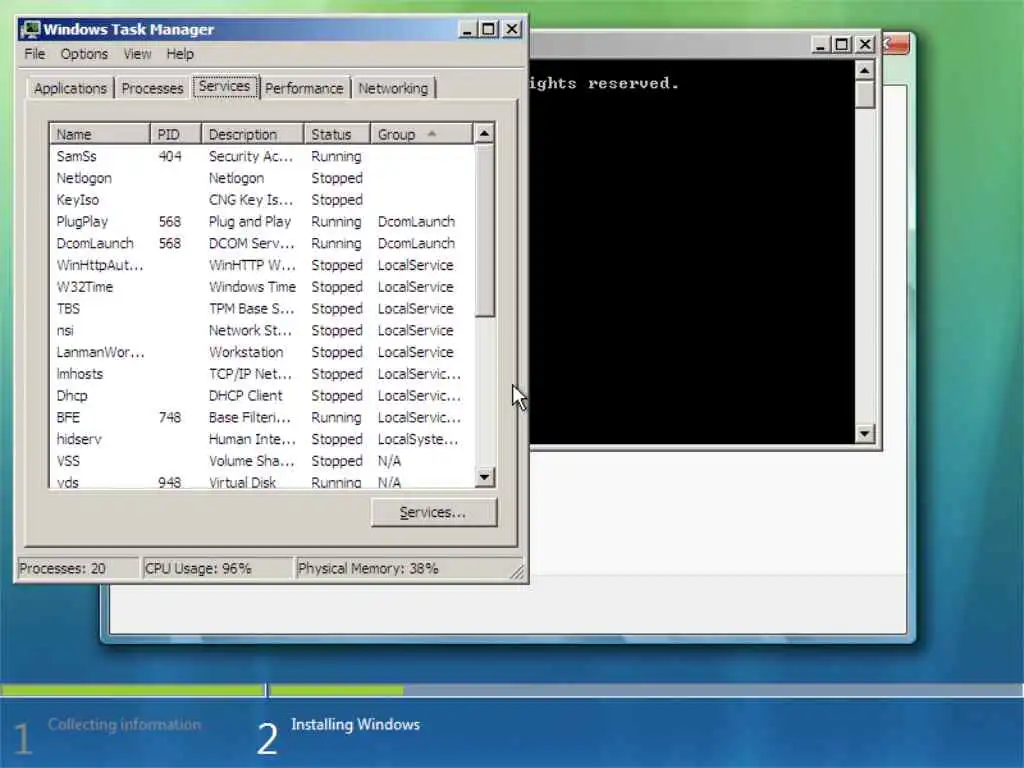Sort by Description column header
1024x768 pixels.
253,134
